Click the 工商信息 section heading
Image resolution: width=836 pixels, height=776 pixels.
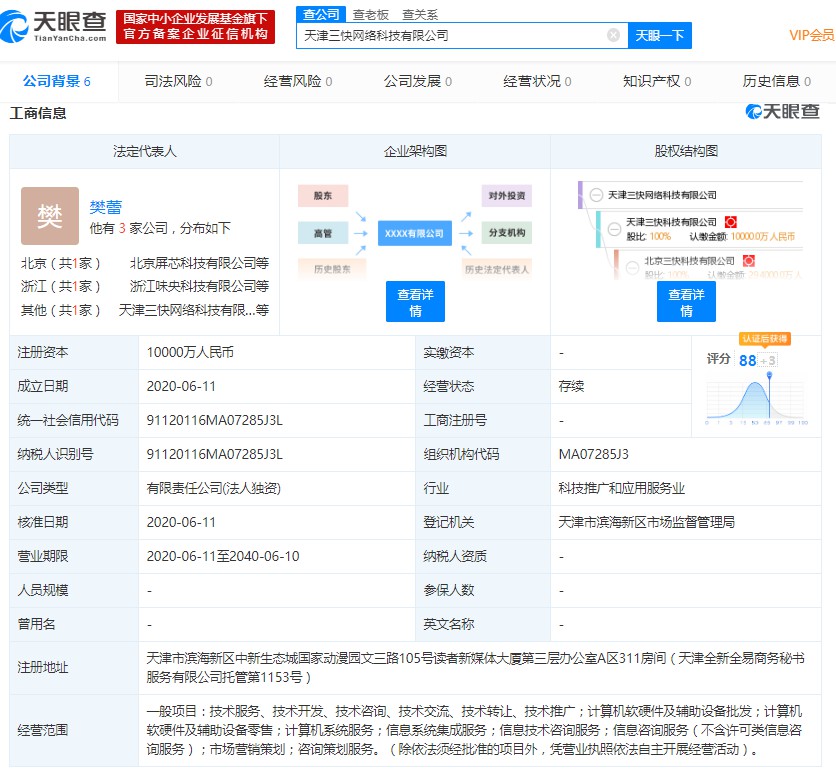38,113
